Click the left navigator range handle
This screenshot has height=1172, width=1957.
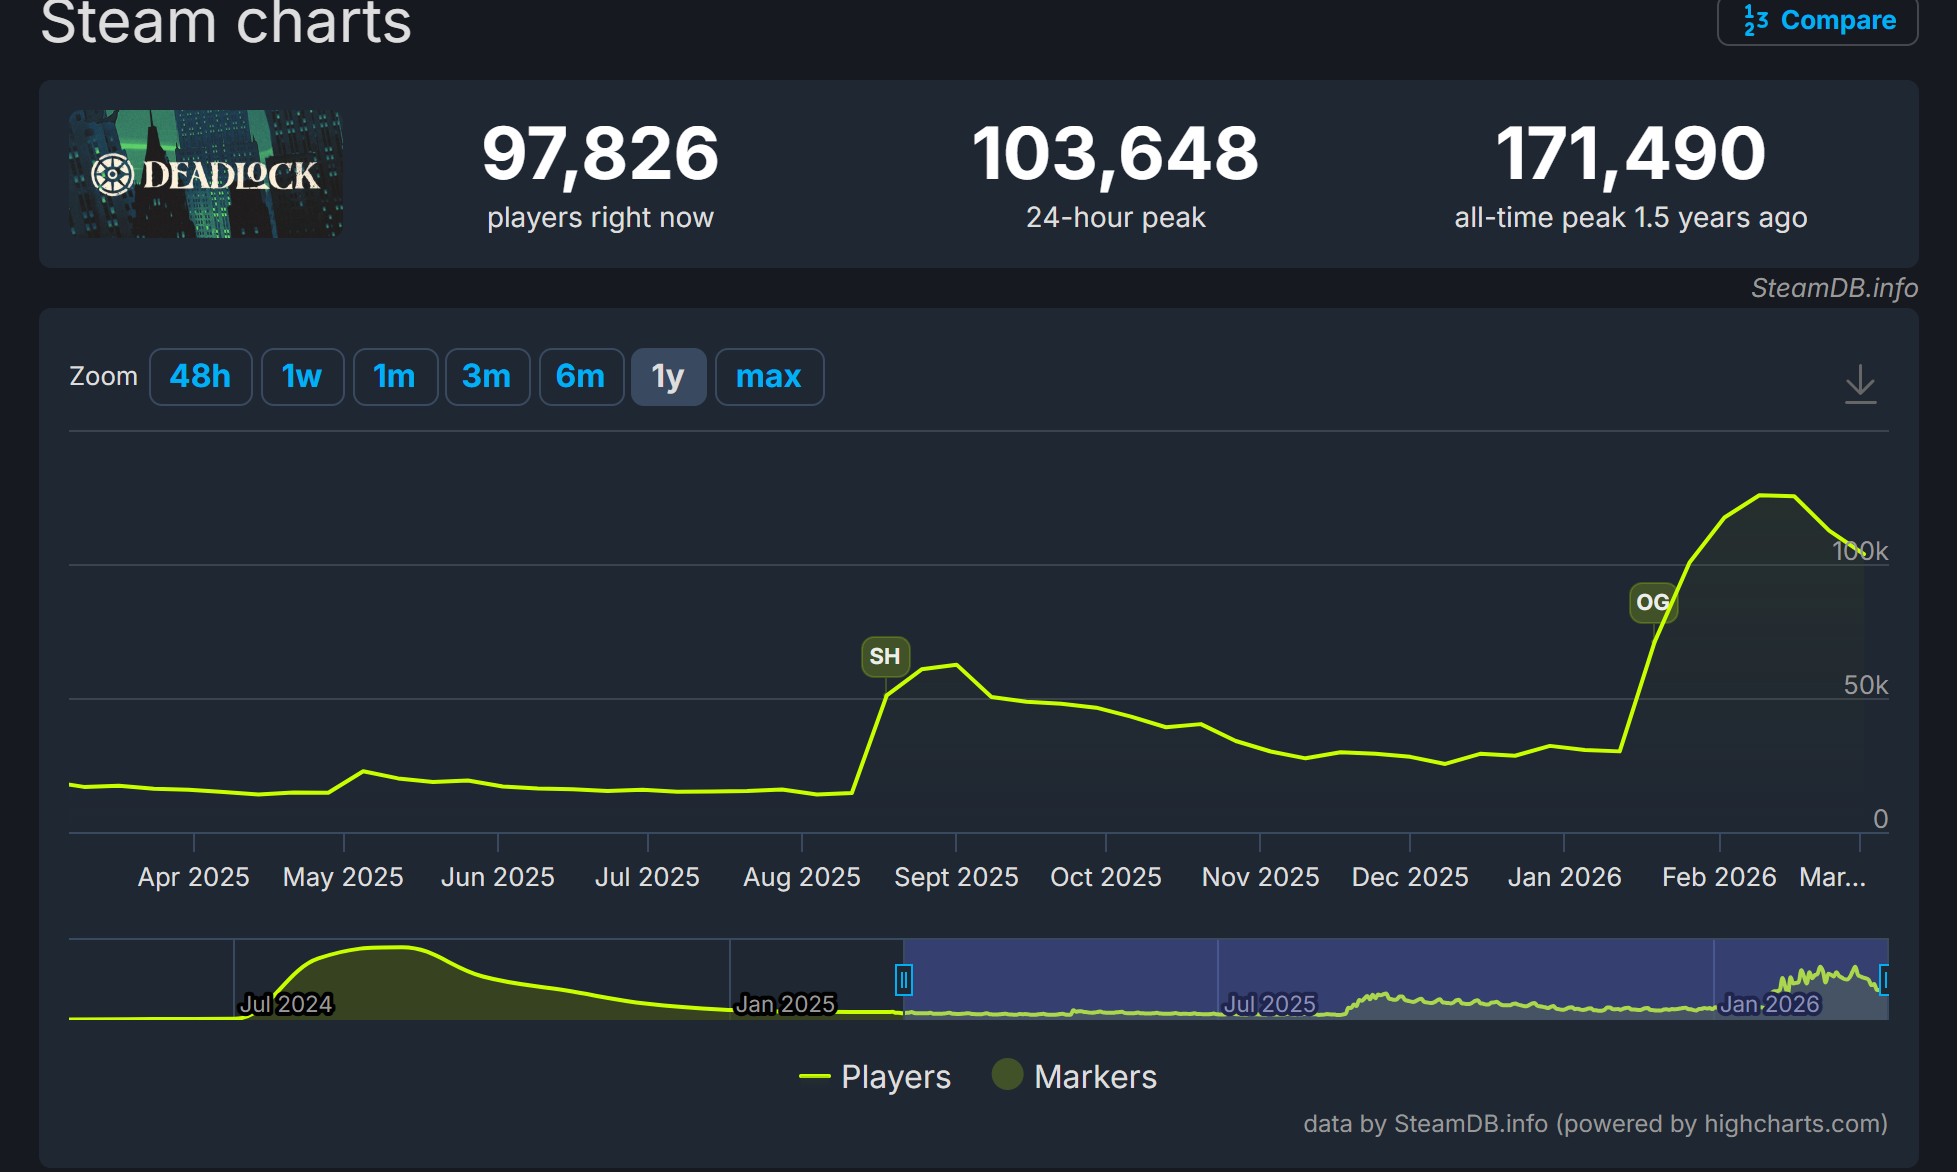(x=903, y=980)
